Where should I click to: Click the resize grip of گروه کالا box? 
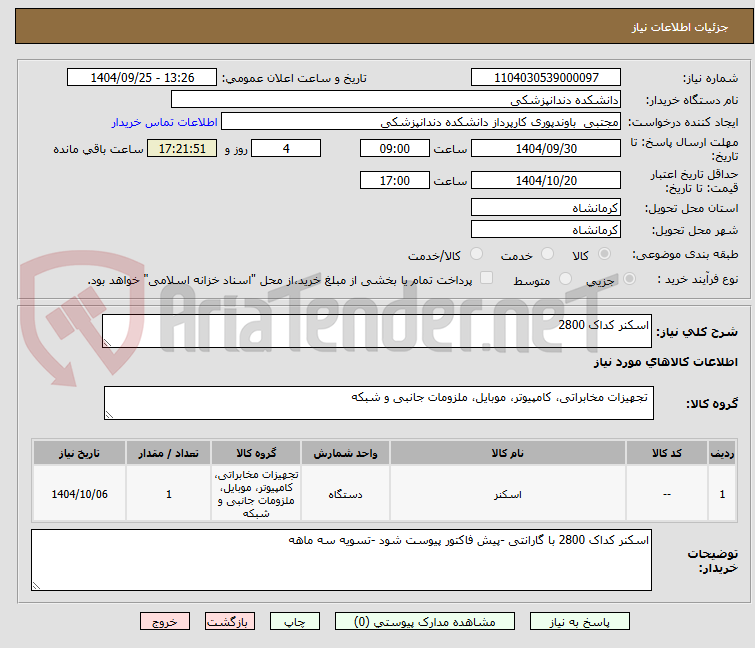point(109,415)
